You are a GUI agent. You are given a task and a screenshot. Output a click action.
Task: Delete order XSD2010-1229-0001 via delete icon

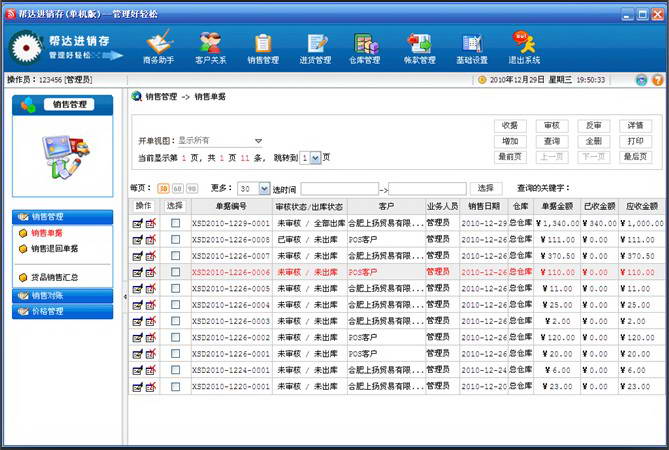click(x=151, y=223)
